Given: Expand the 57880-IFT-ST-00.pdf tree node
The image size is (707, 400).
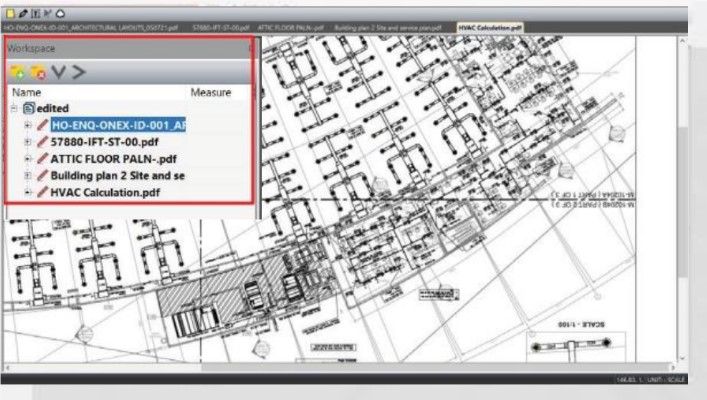Looking at the screenshot, I should [x=28, y=142].
